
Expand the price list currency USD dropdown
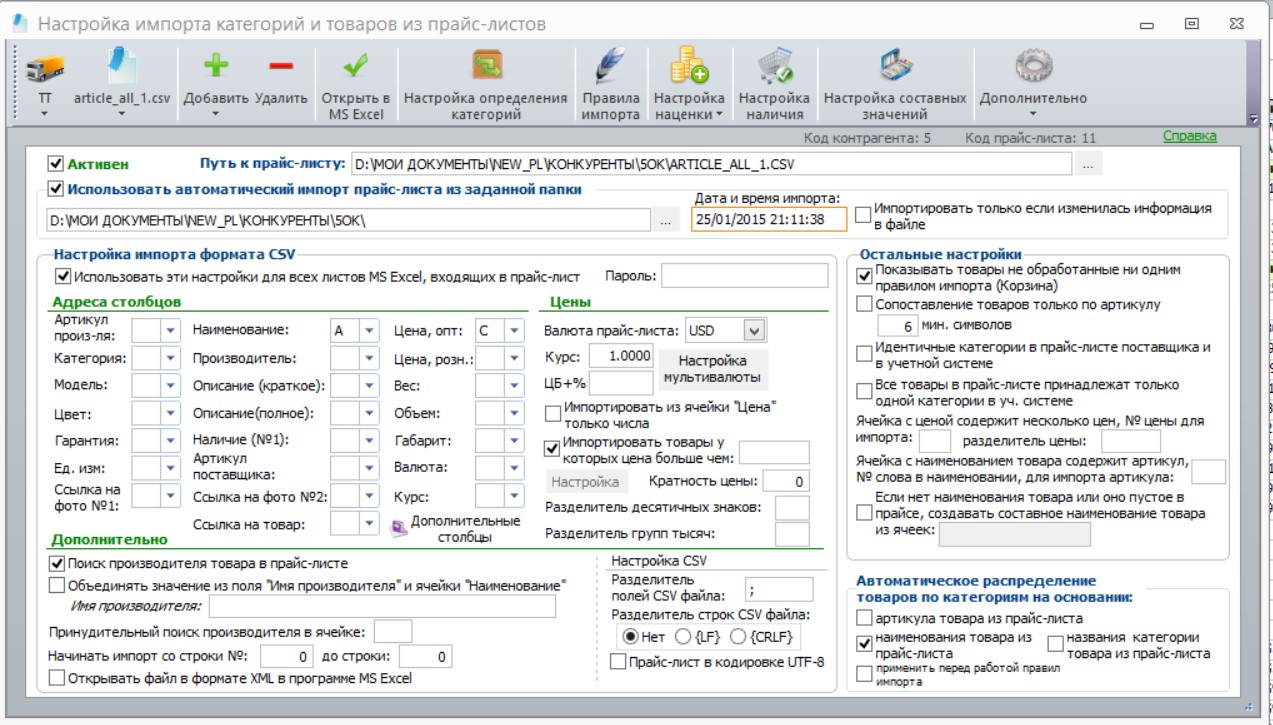coord(755,330)
